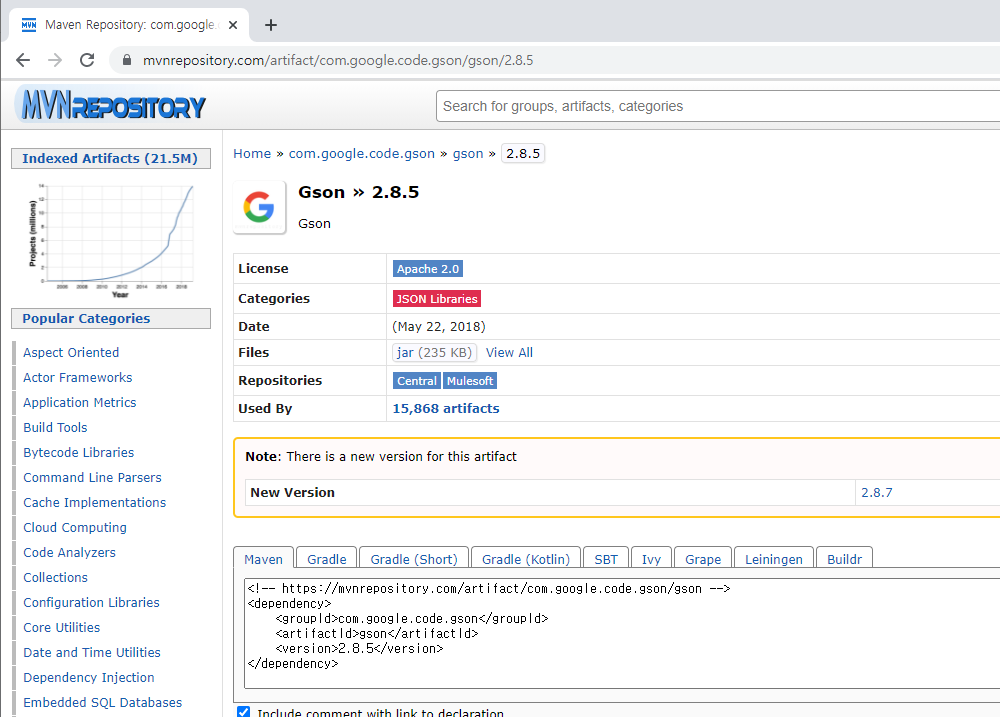Open Cache Implementations category
Viewport: 1000px width, 717px height.
point(94,503)
